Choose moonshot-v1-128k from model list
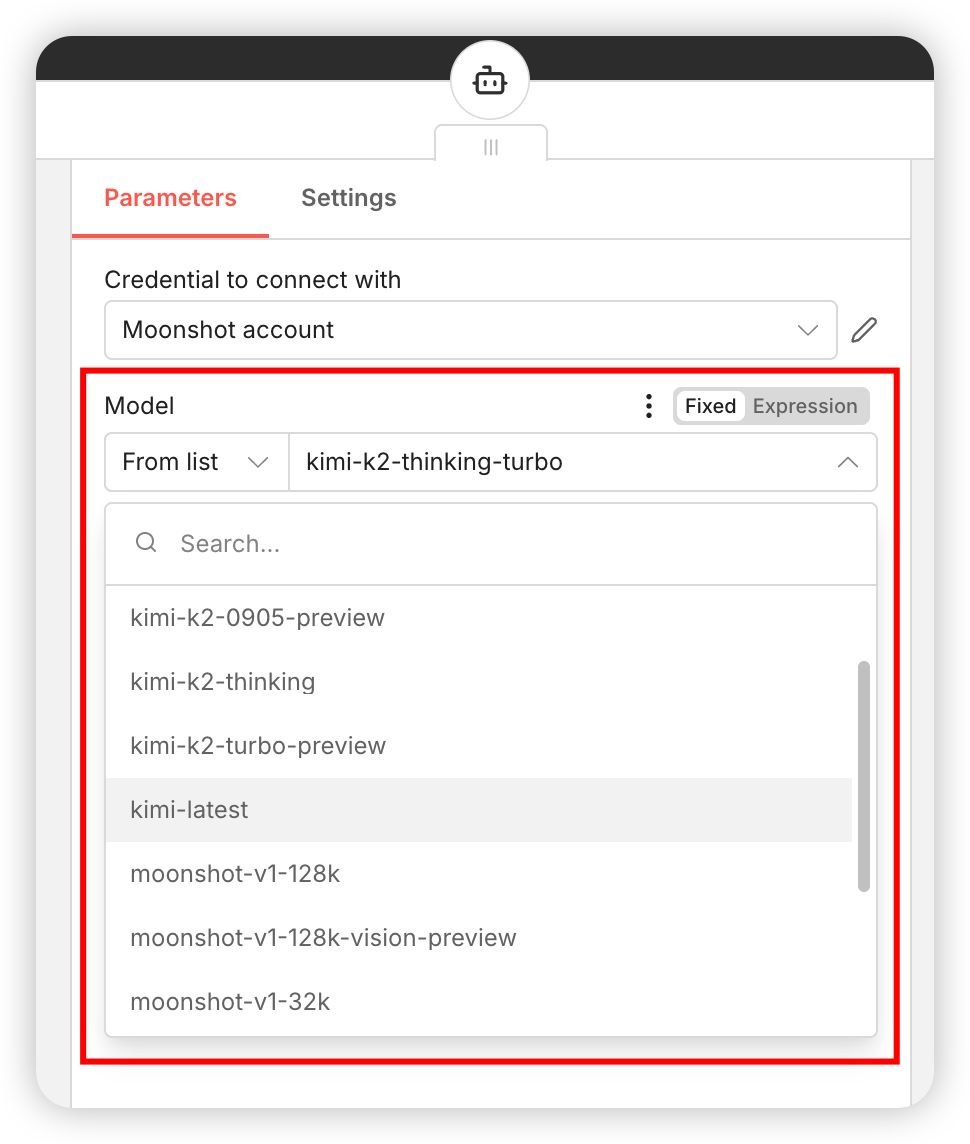 pos(235,874)
